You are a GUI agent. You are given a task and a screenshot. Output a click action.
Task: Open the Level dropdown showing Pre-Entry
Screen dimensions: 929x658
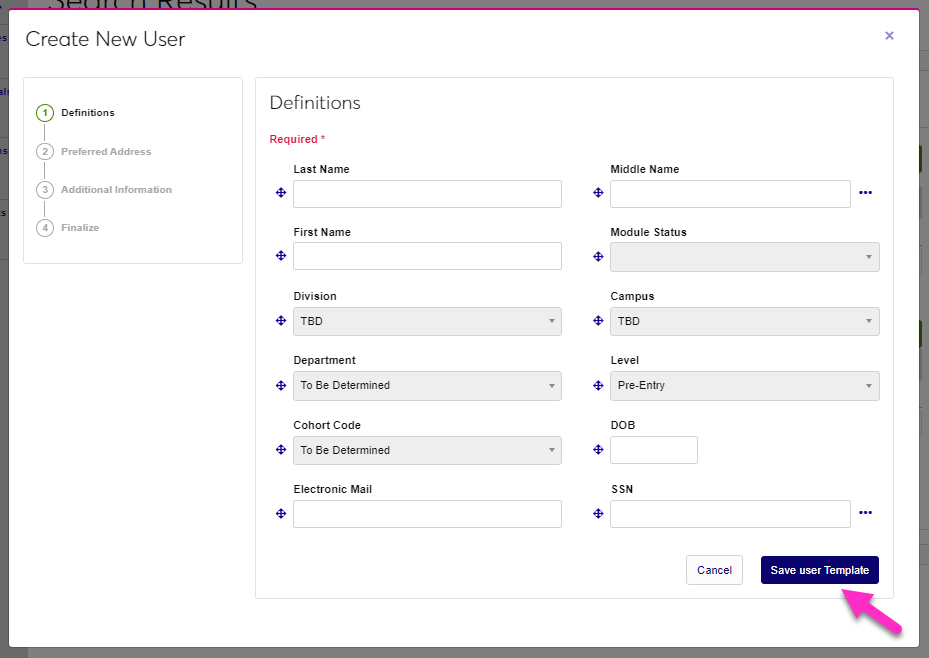click(x=744, y=385)
